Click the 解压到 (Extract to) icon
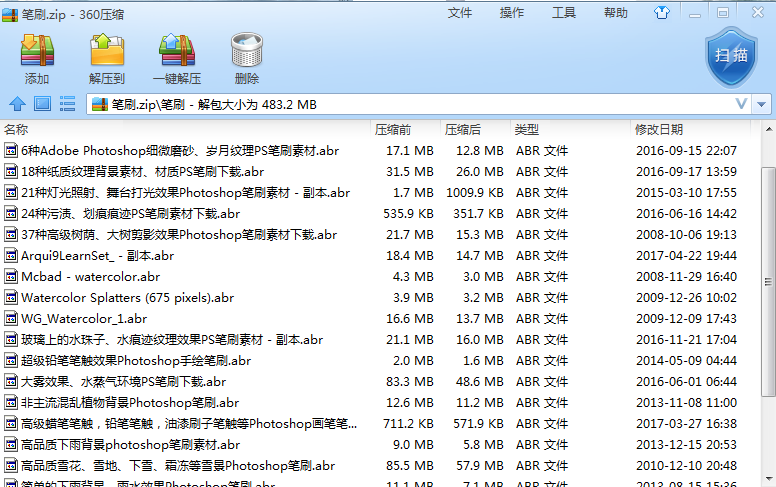The height and width of the screenshot is (487, 776). pos(106,52)
